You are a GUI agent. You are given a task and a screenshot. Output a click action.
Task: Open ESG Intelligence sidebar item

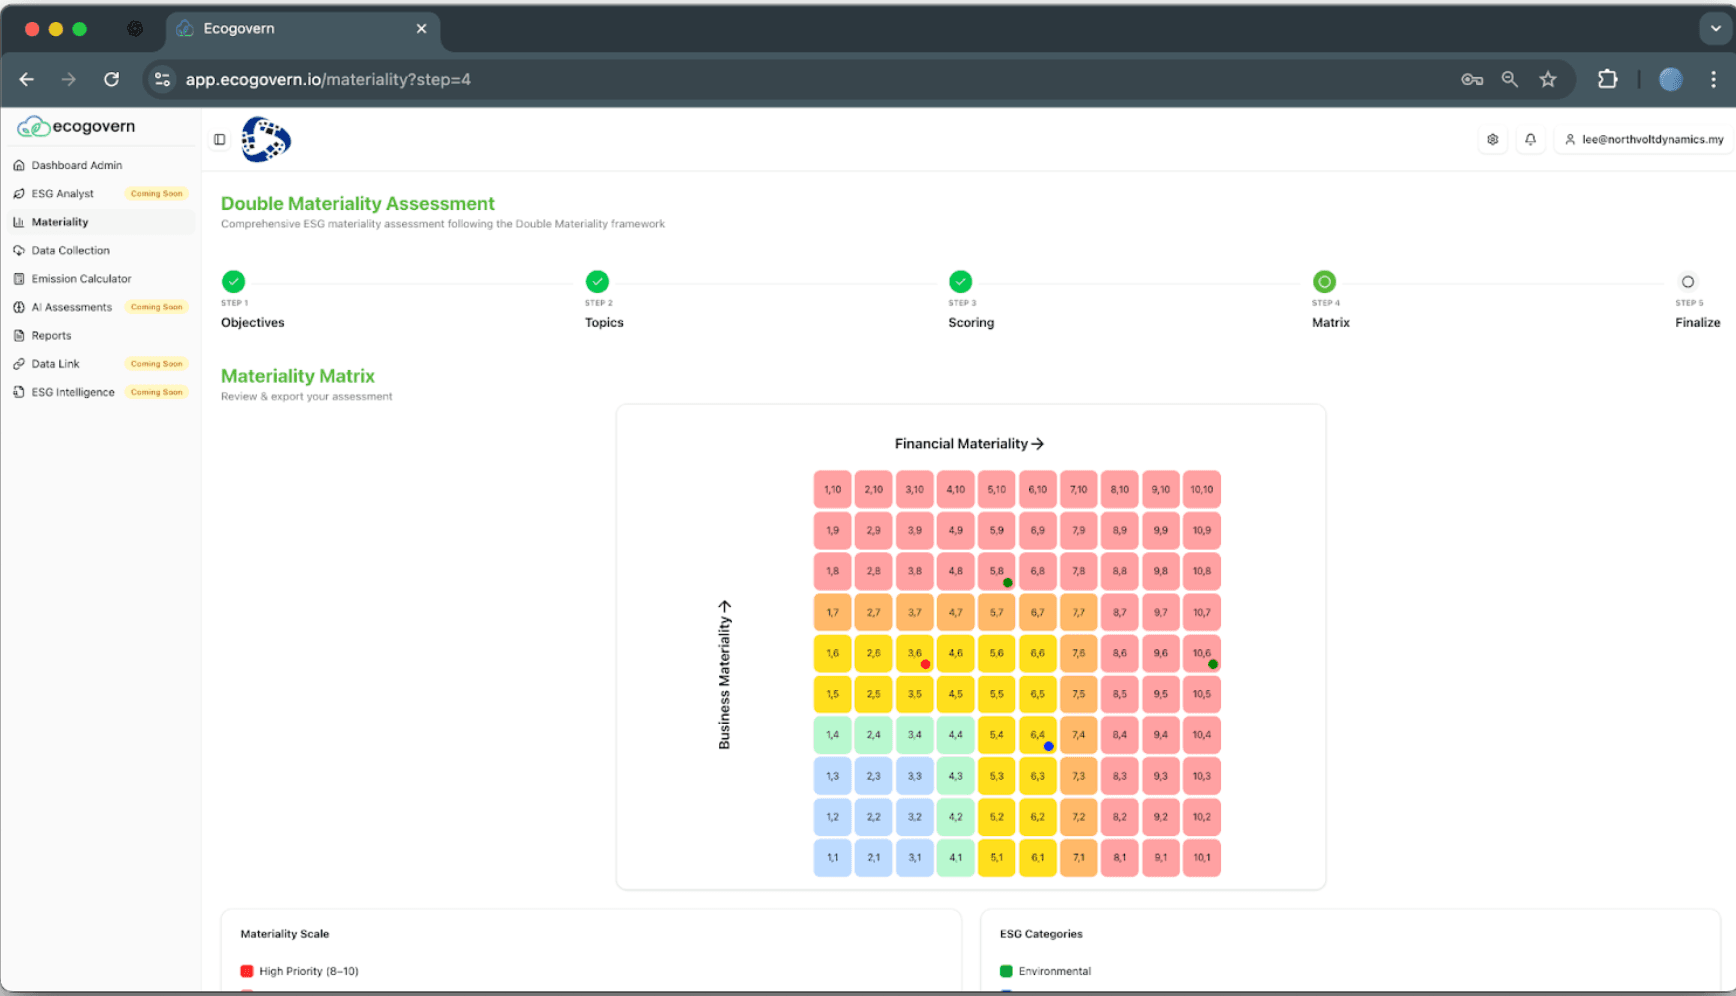coord(100,392)
